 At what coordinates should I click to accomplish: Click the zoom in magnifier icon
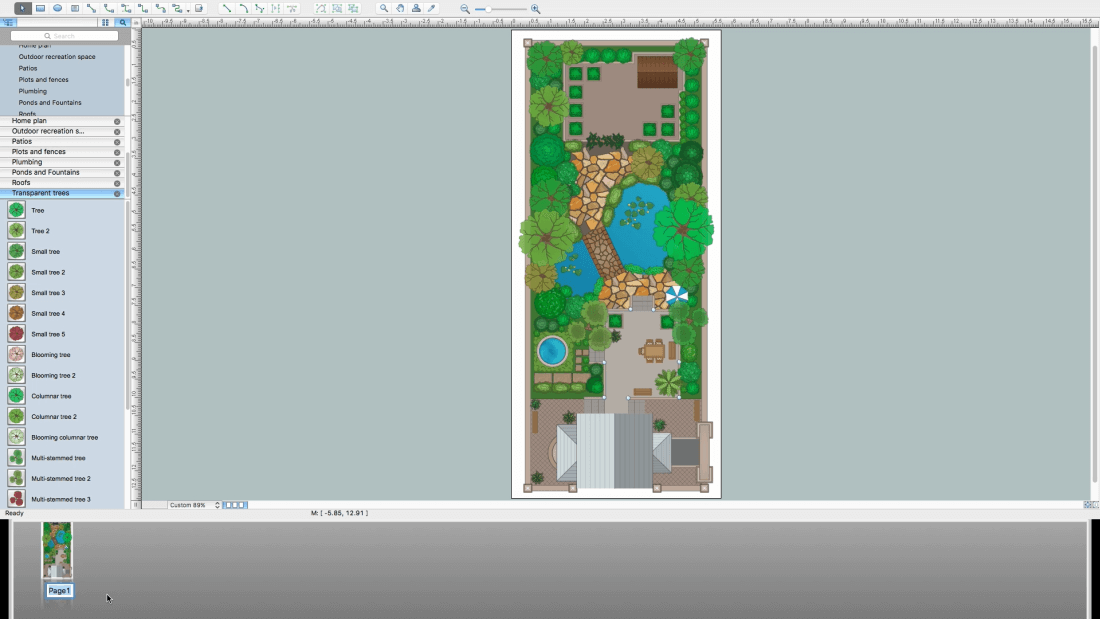tap(535, 9)
